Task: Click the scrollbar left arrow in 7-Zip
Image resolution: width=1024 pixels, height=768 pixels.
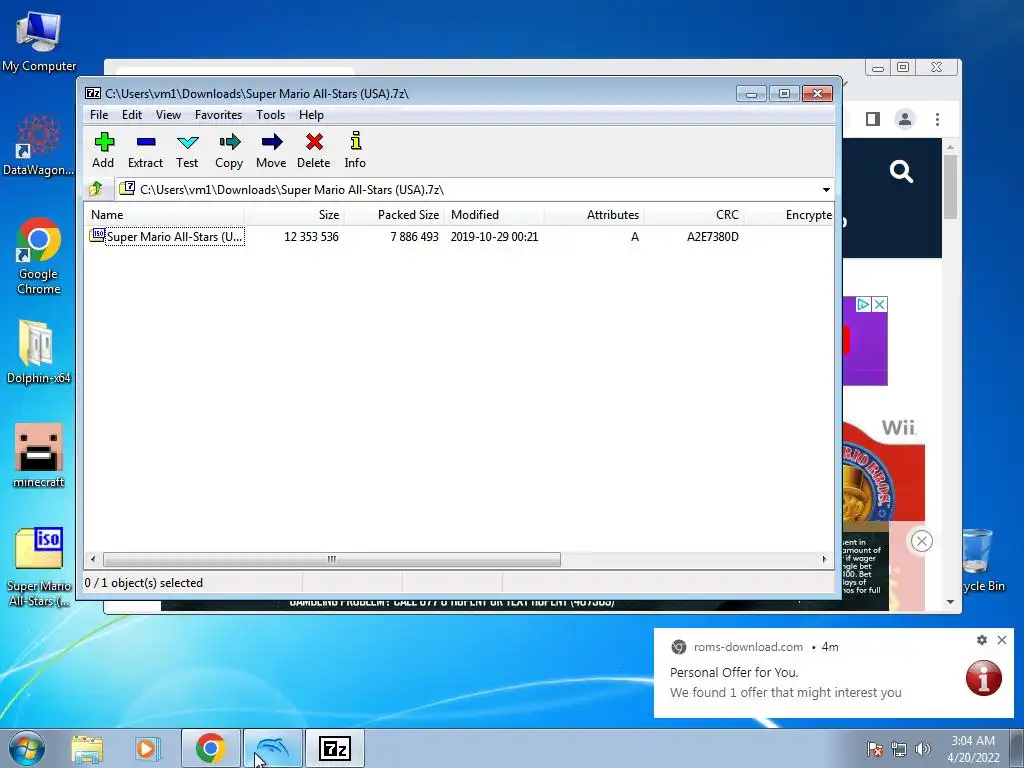Action: click(x=93, y=559)
